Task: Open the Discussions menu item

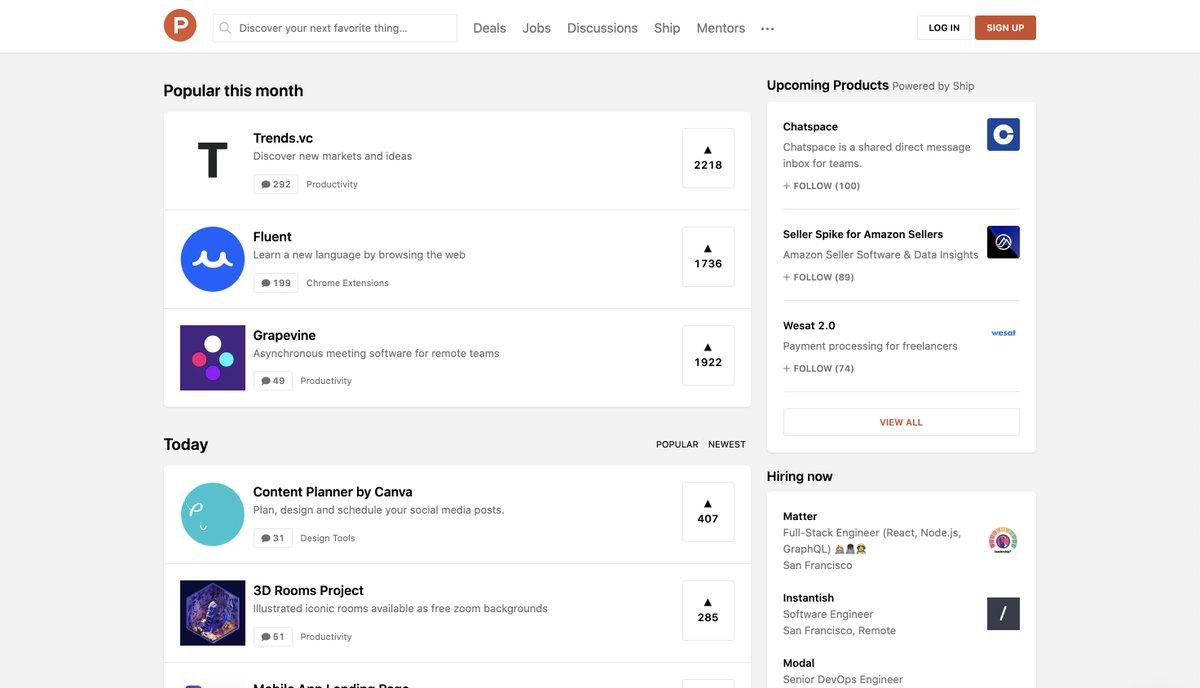Action: click(x=602, y=28)
